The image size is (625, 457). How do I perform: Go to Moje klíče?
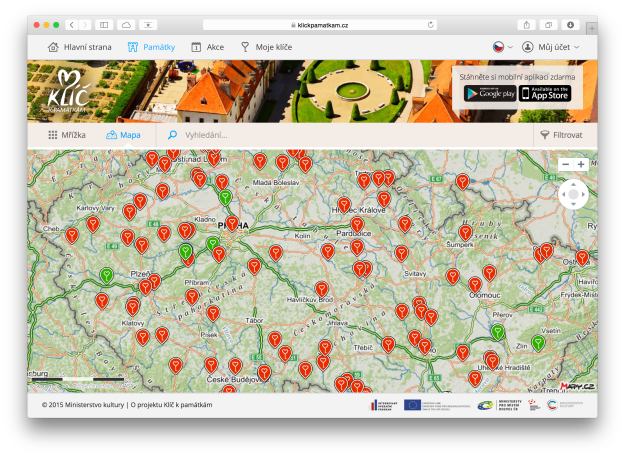point(266,47)
